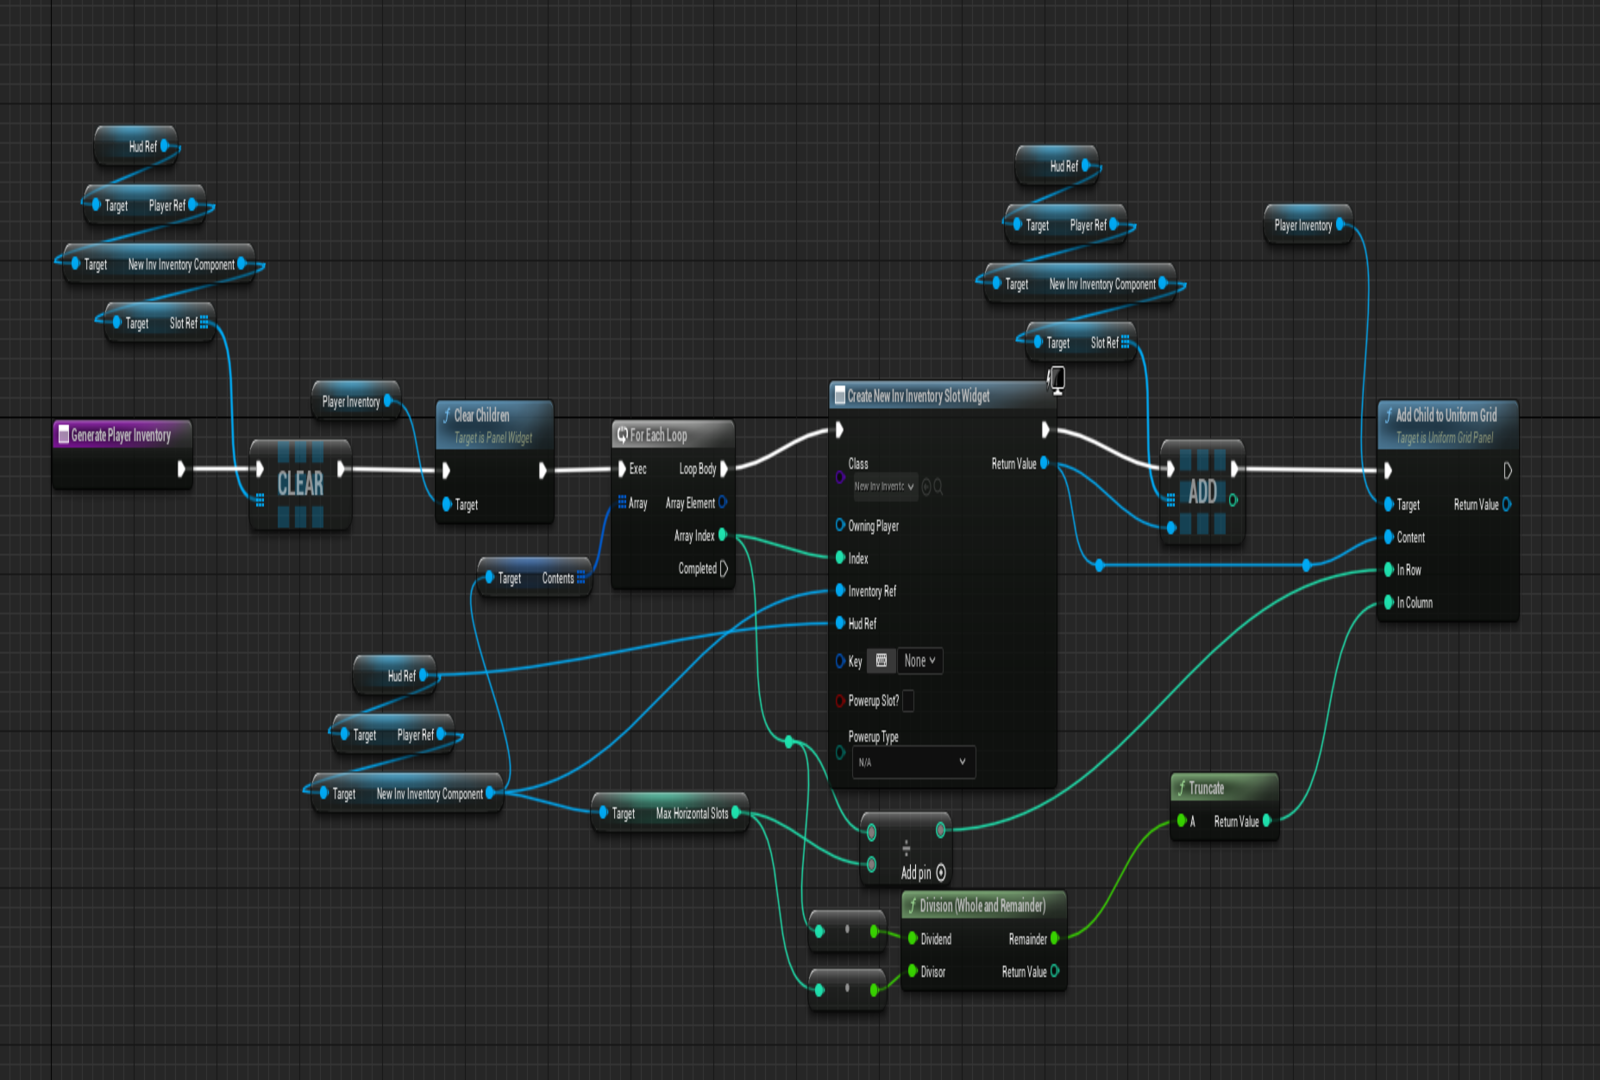Click the Loop Body exec output pin

[x=724, y=469]
